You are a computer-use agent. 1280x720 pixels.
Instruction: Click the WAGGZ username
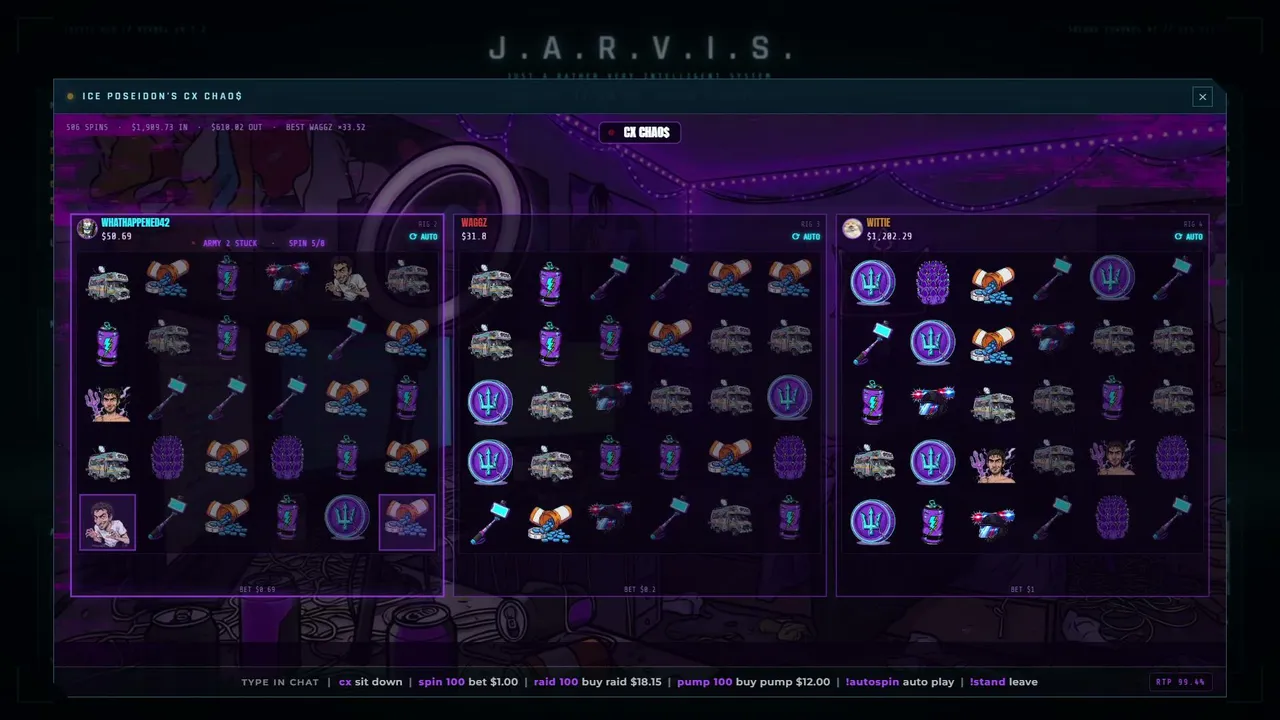474,223
